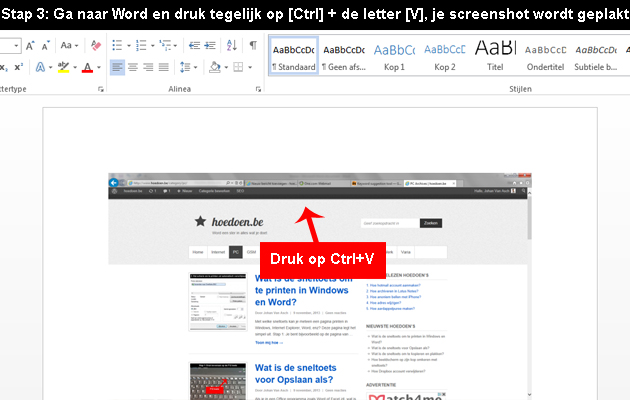This screenshot has width=630, height=400.
Task: Open the line spacing dropdown arrow
Action: tap(196, 67)
